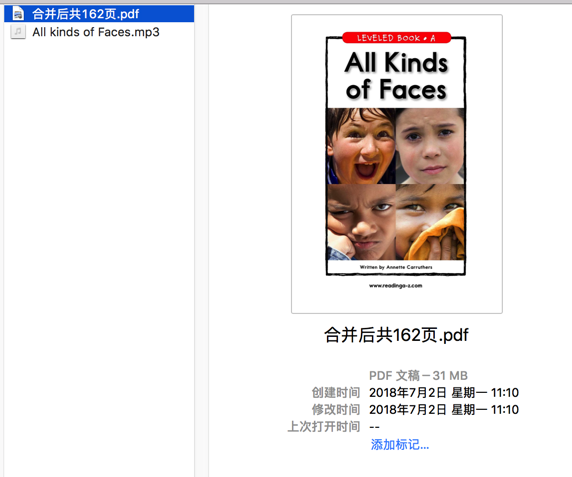Click the 修改时间 label

[x=336, y=410]
